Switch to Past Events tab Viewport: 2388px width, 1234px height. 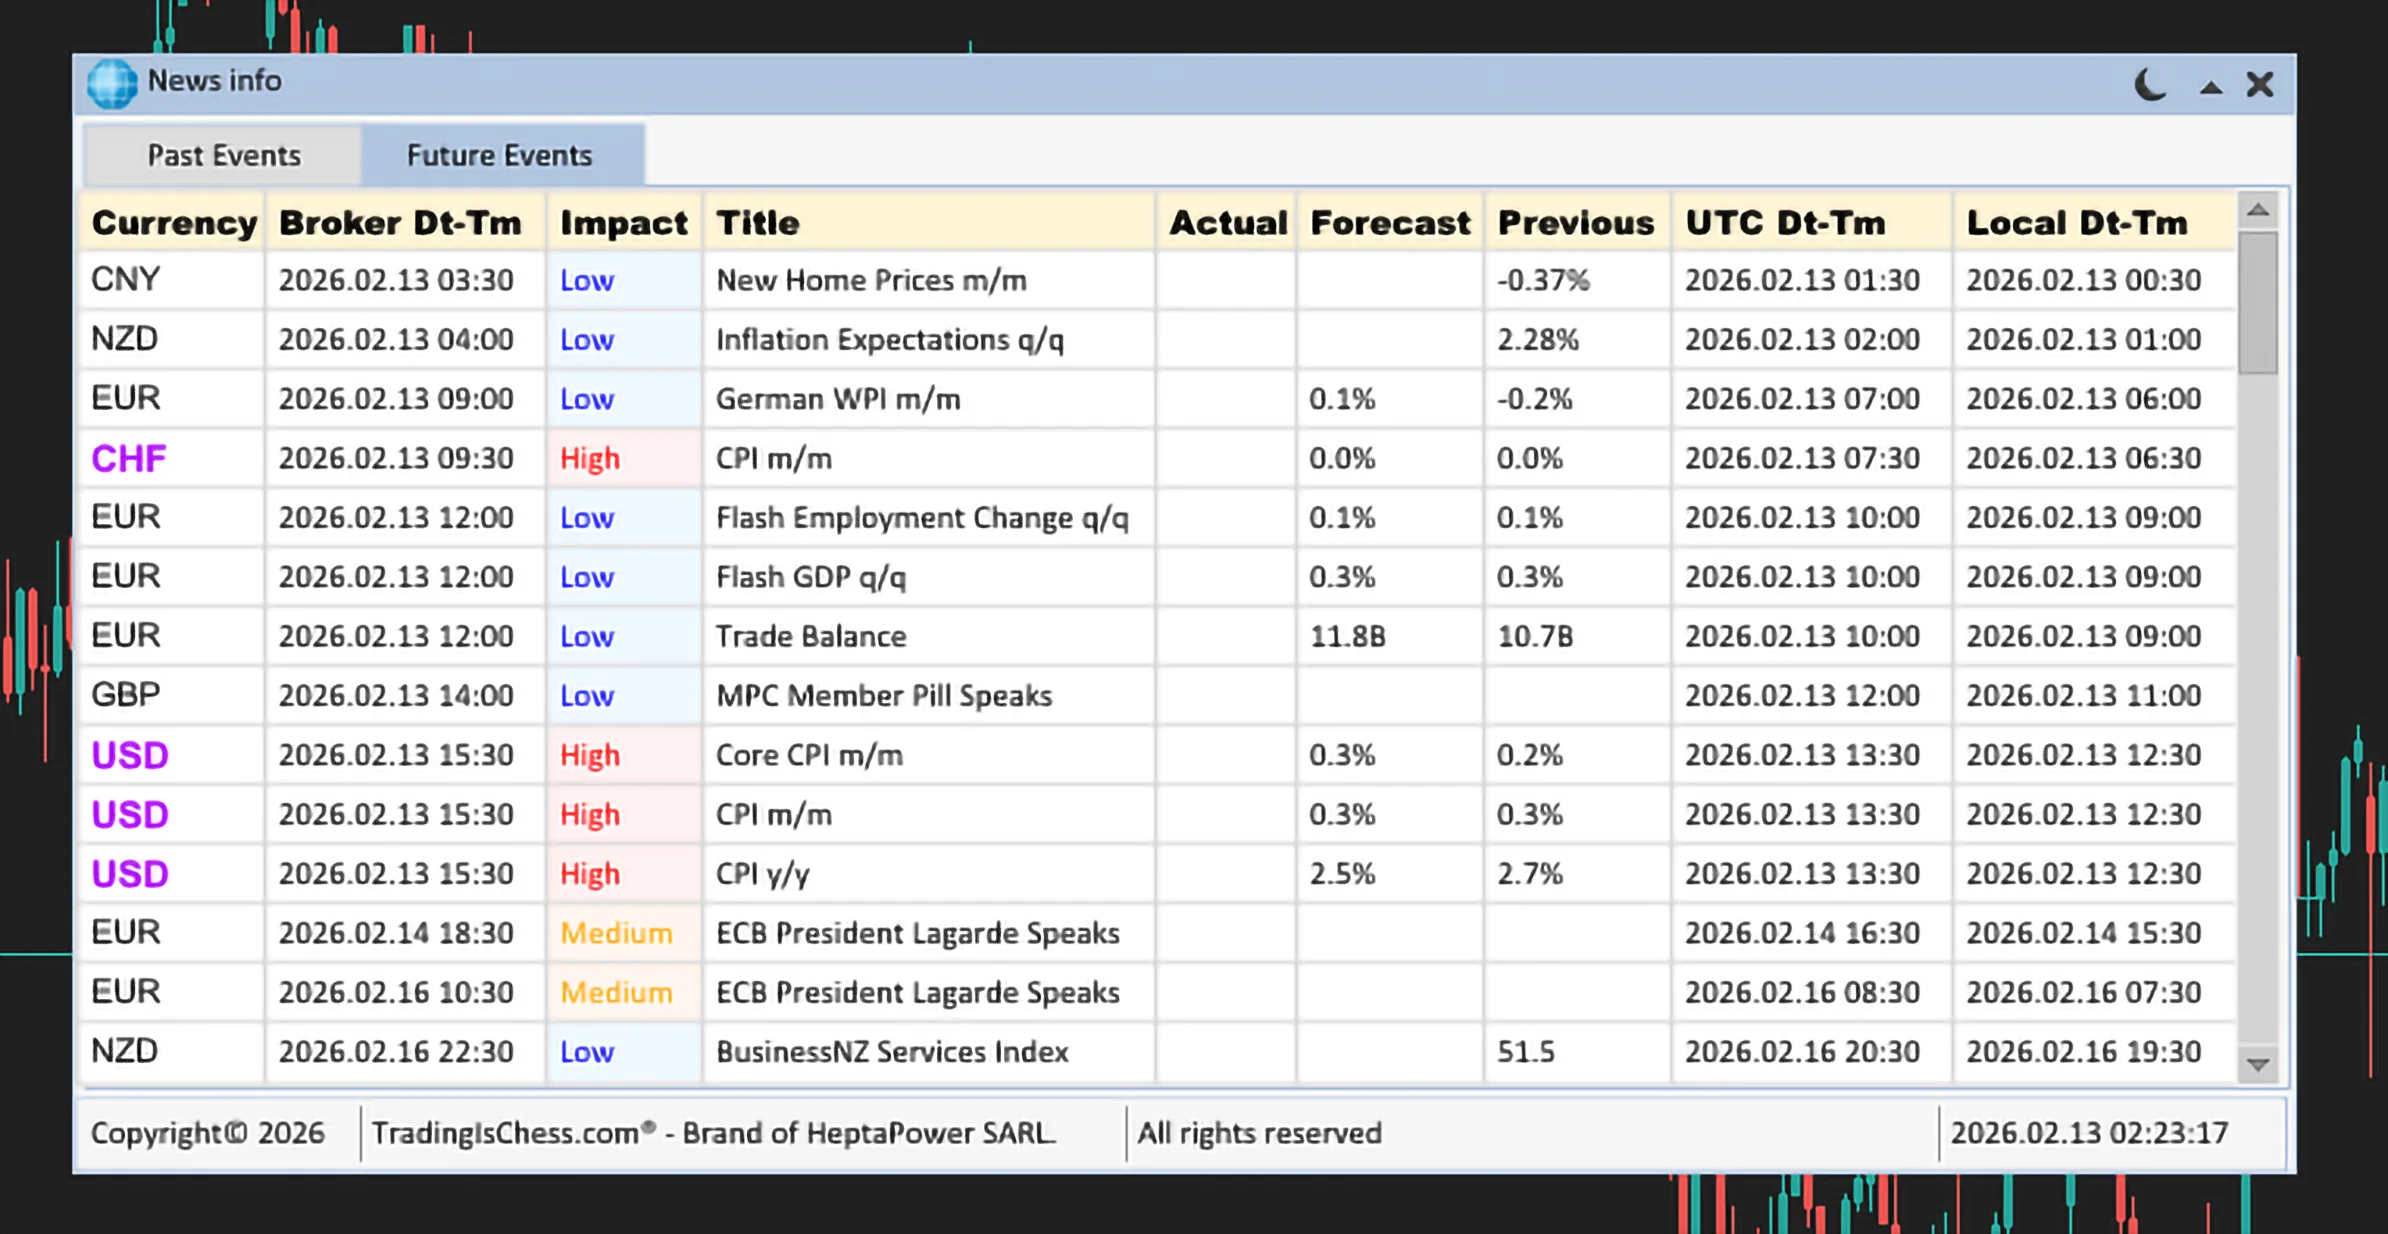pyautogui.click(x=223, y=156)
